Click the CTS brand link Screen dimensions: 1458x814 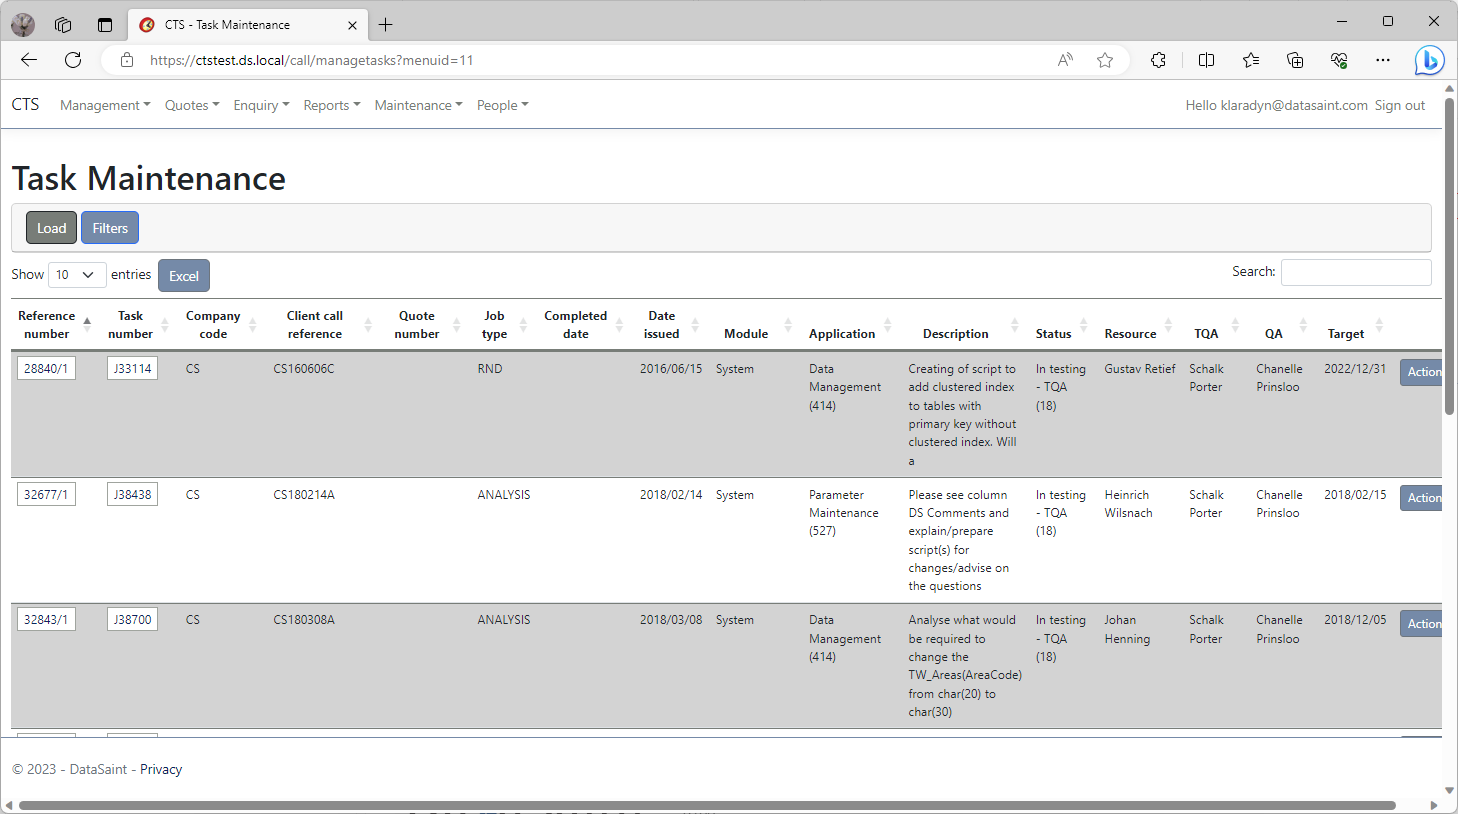pos(25,104)
